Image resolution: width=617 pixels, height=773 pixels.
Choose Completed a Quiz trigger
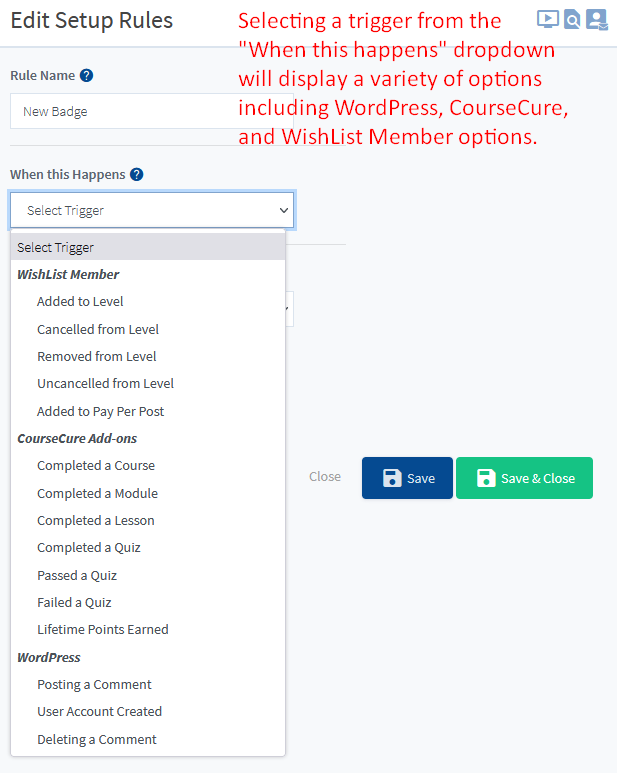148,548
